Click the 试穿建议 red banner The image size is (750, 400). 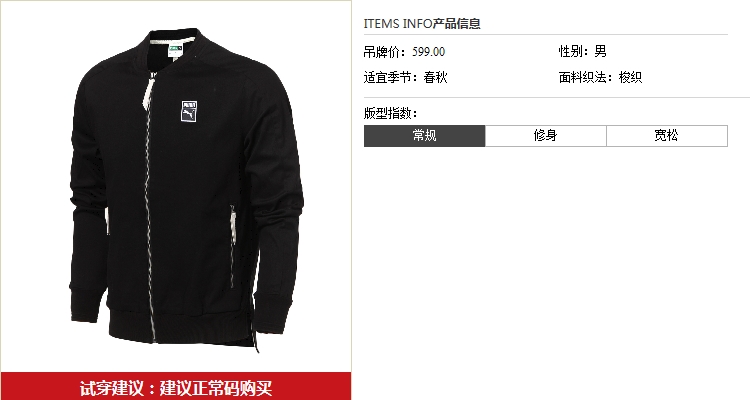(x=176, y=386)
